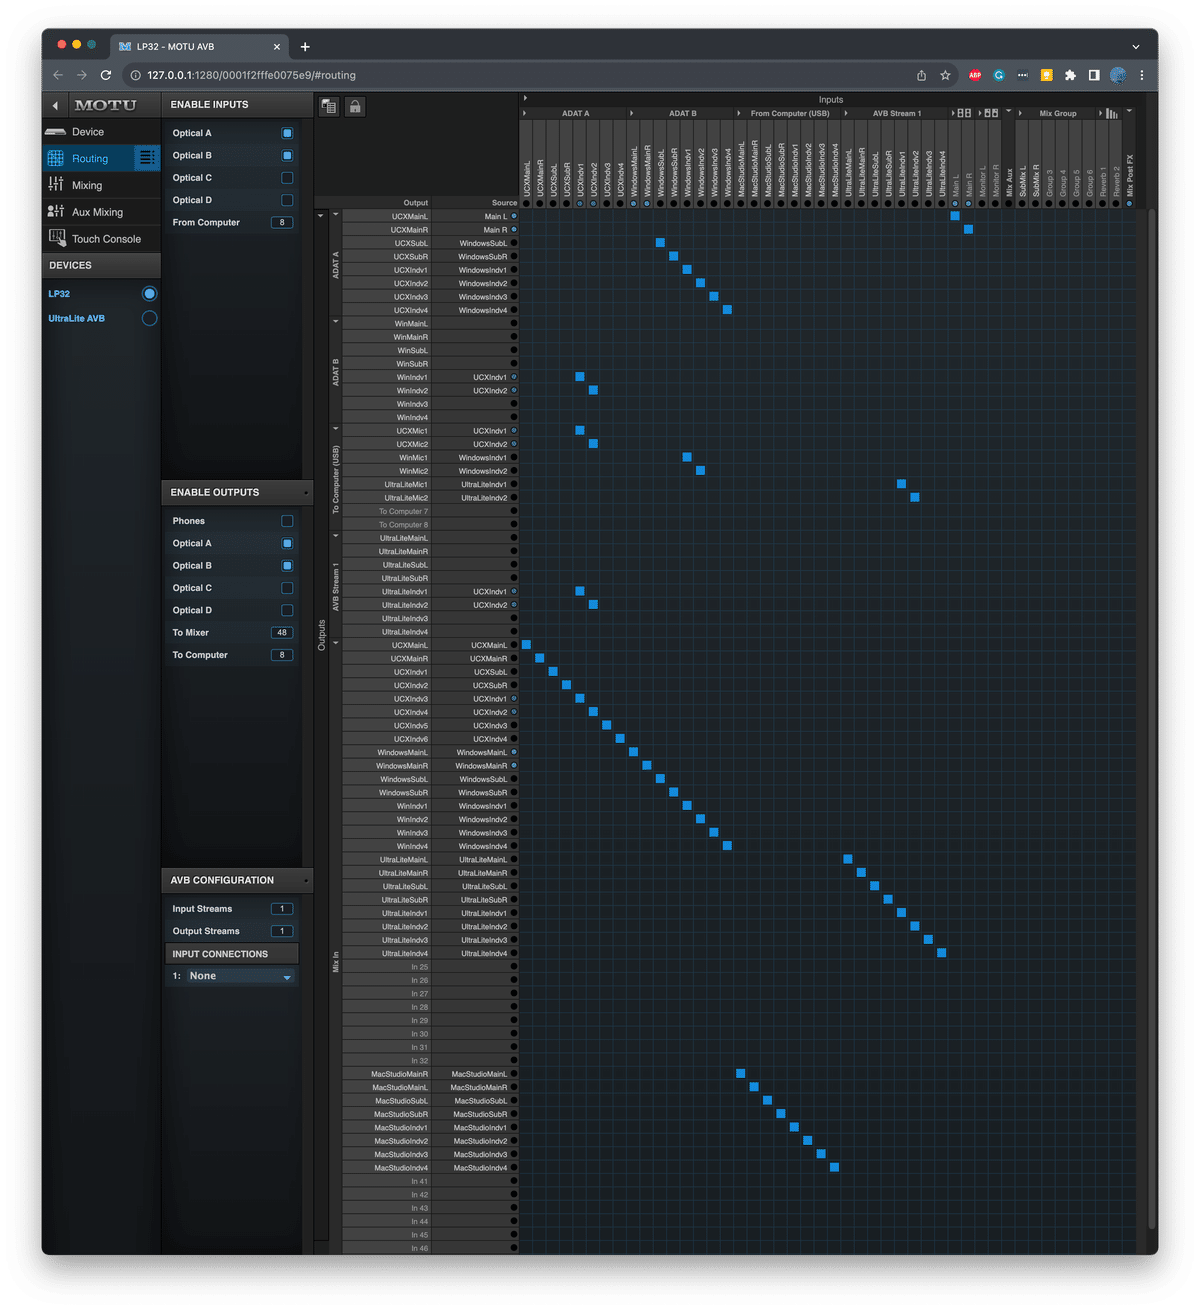
Task: Click the Routing grid icon
Action: tap(56, 158)
